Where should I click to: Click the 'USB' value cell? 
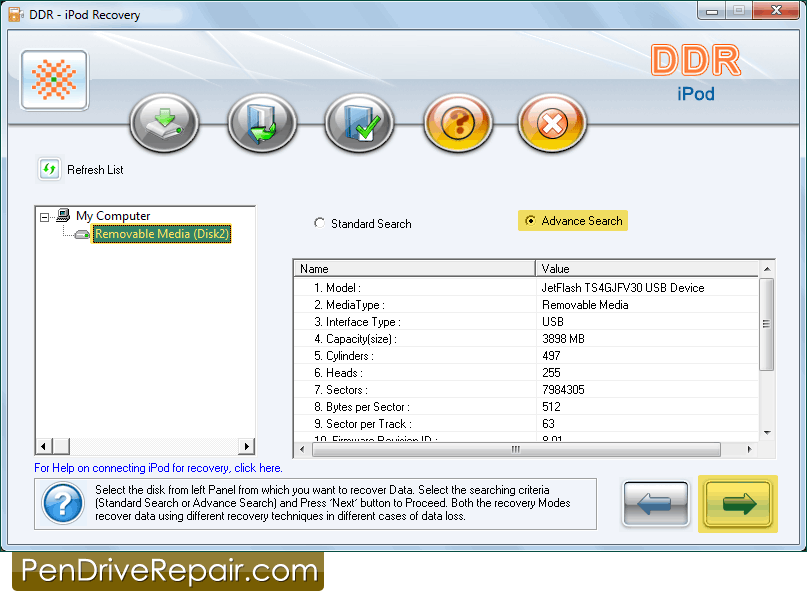click(553, 322)
